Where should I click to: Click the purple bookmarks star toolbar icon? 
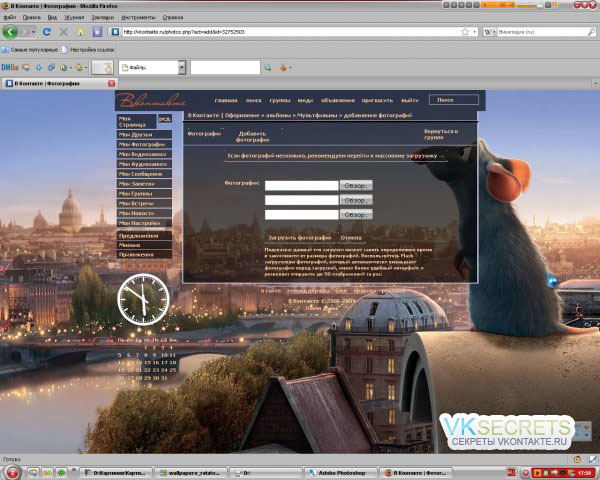[97, 32]
